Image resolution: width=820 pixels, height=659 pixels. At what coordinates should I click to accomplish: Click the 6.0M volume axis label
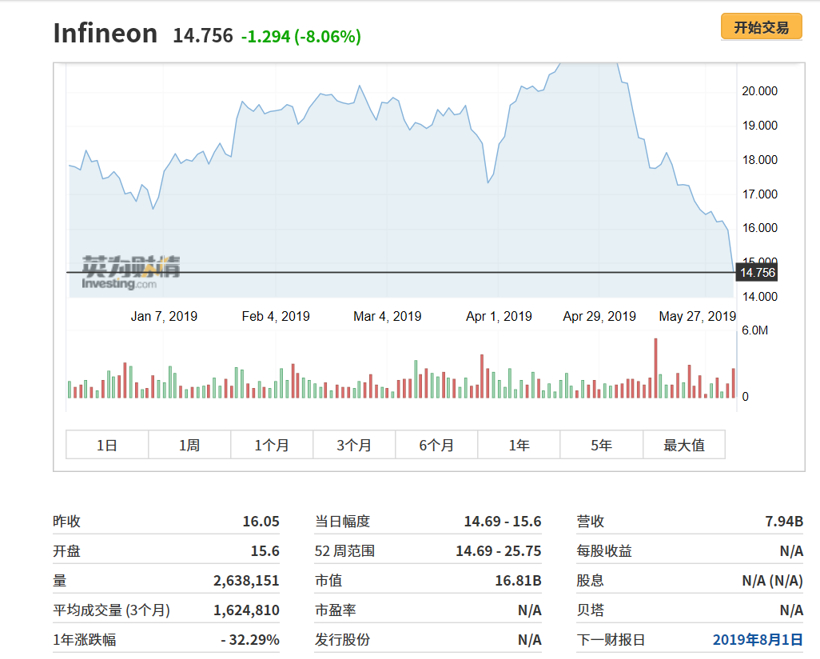tap(755, 331)
